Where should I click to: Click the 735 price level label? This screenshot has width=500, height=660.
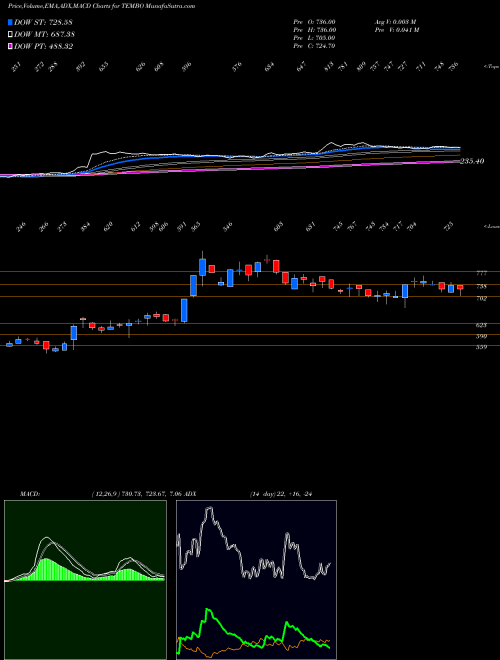481,286
